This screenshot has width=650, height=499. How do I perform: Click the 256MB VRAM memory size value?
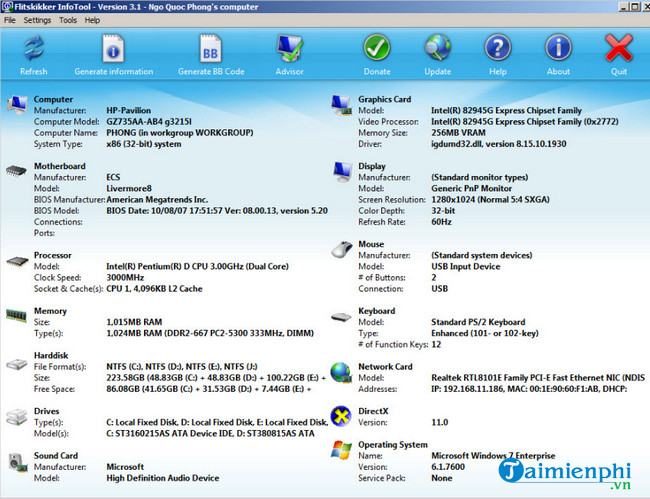point(458,133)
